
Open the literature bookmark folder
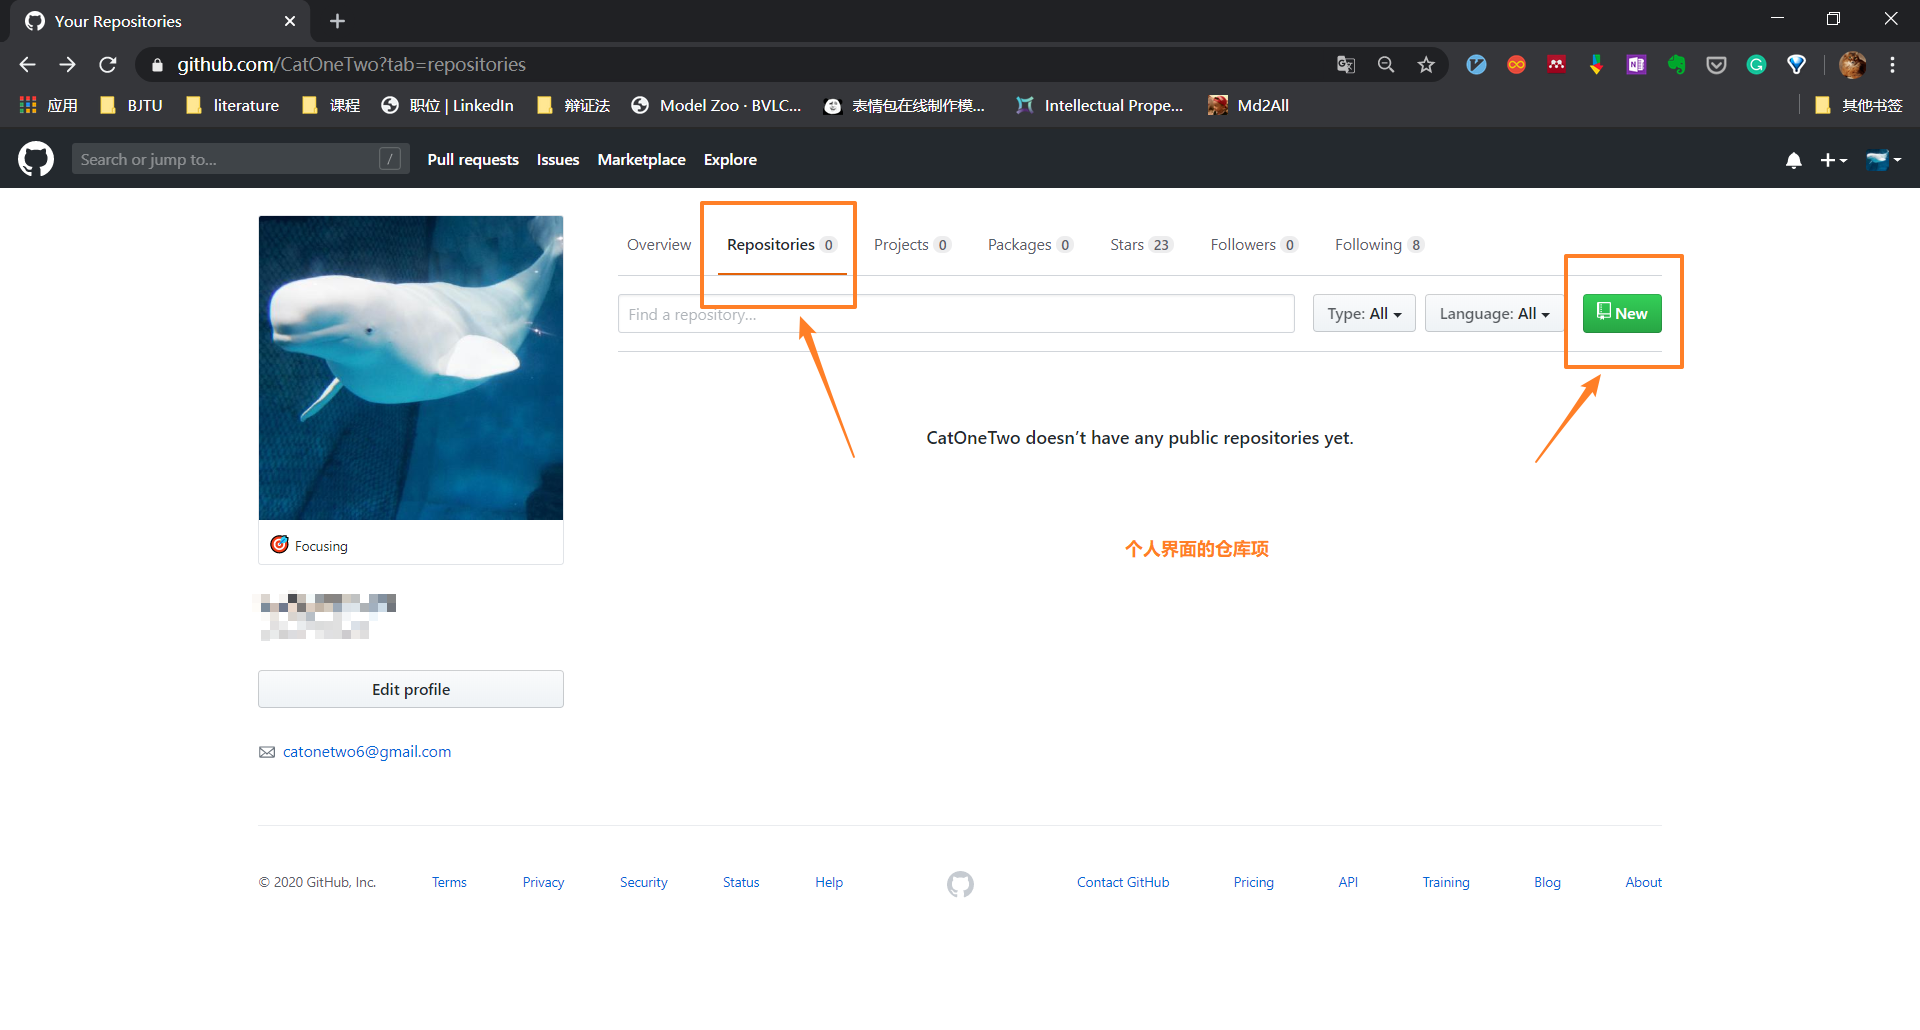(x=232, y=105)
